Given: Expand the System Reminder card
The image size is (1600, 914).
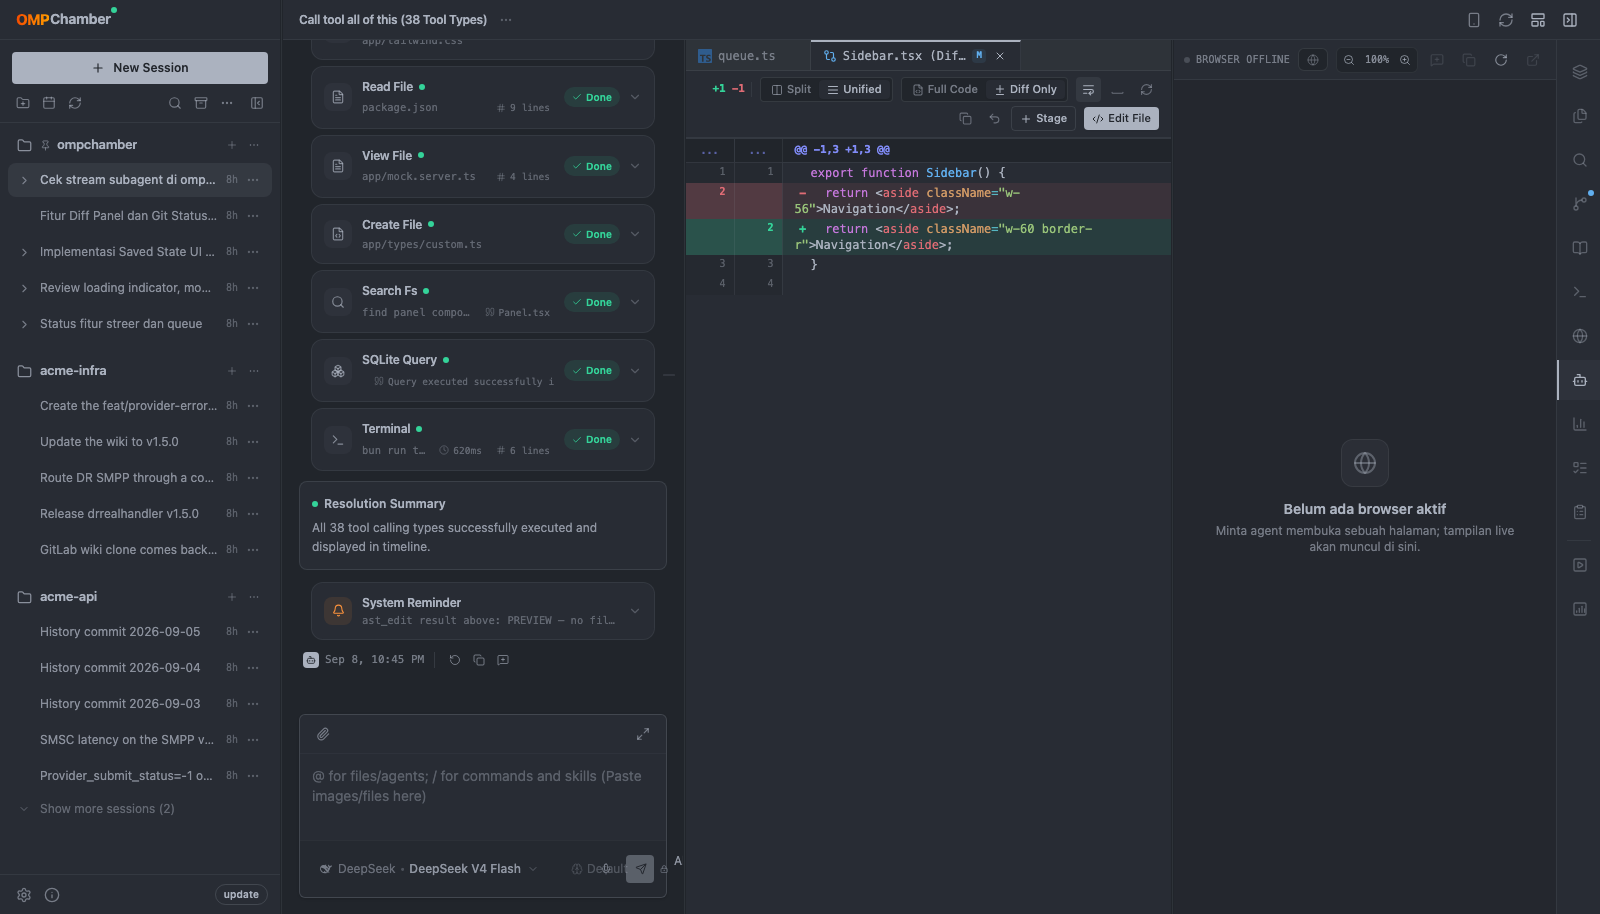Looking at the screenshot, I should tap(635, 611).
